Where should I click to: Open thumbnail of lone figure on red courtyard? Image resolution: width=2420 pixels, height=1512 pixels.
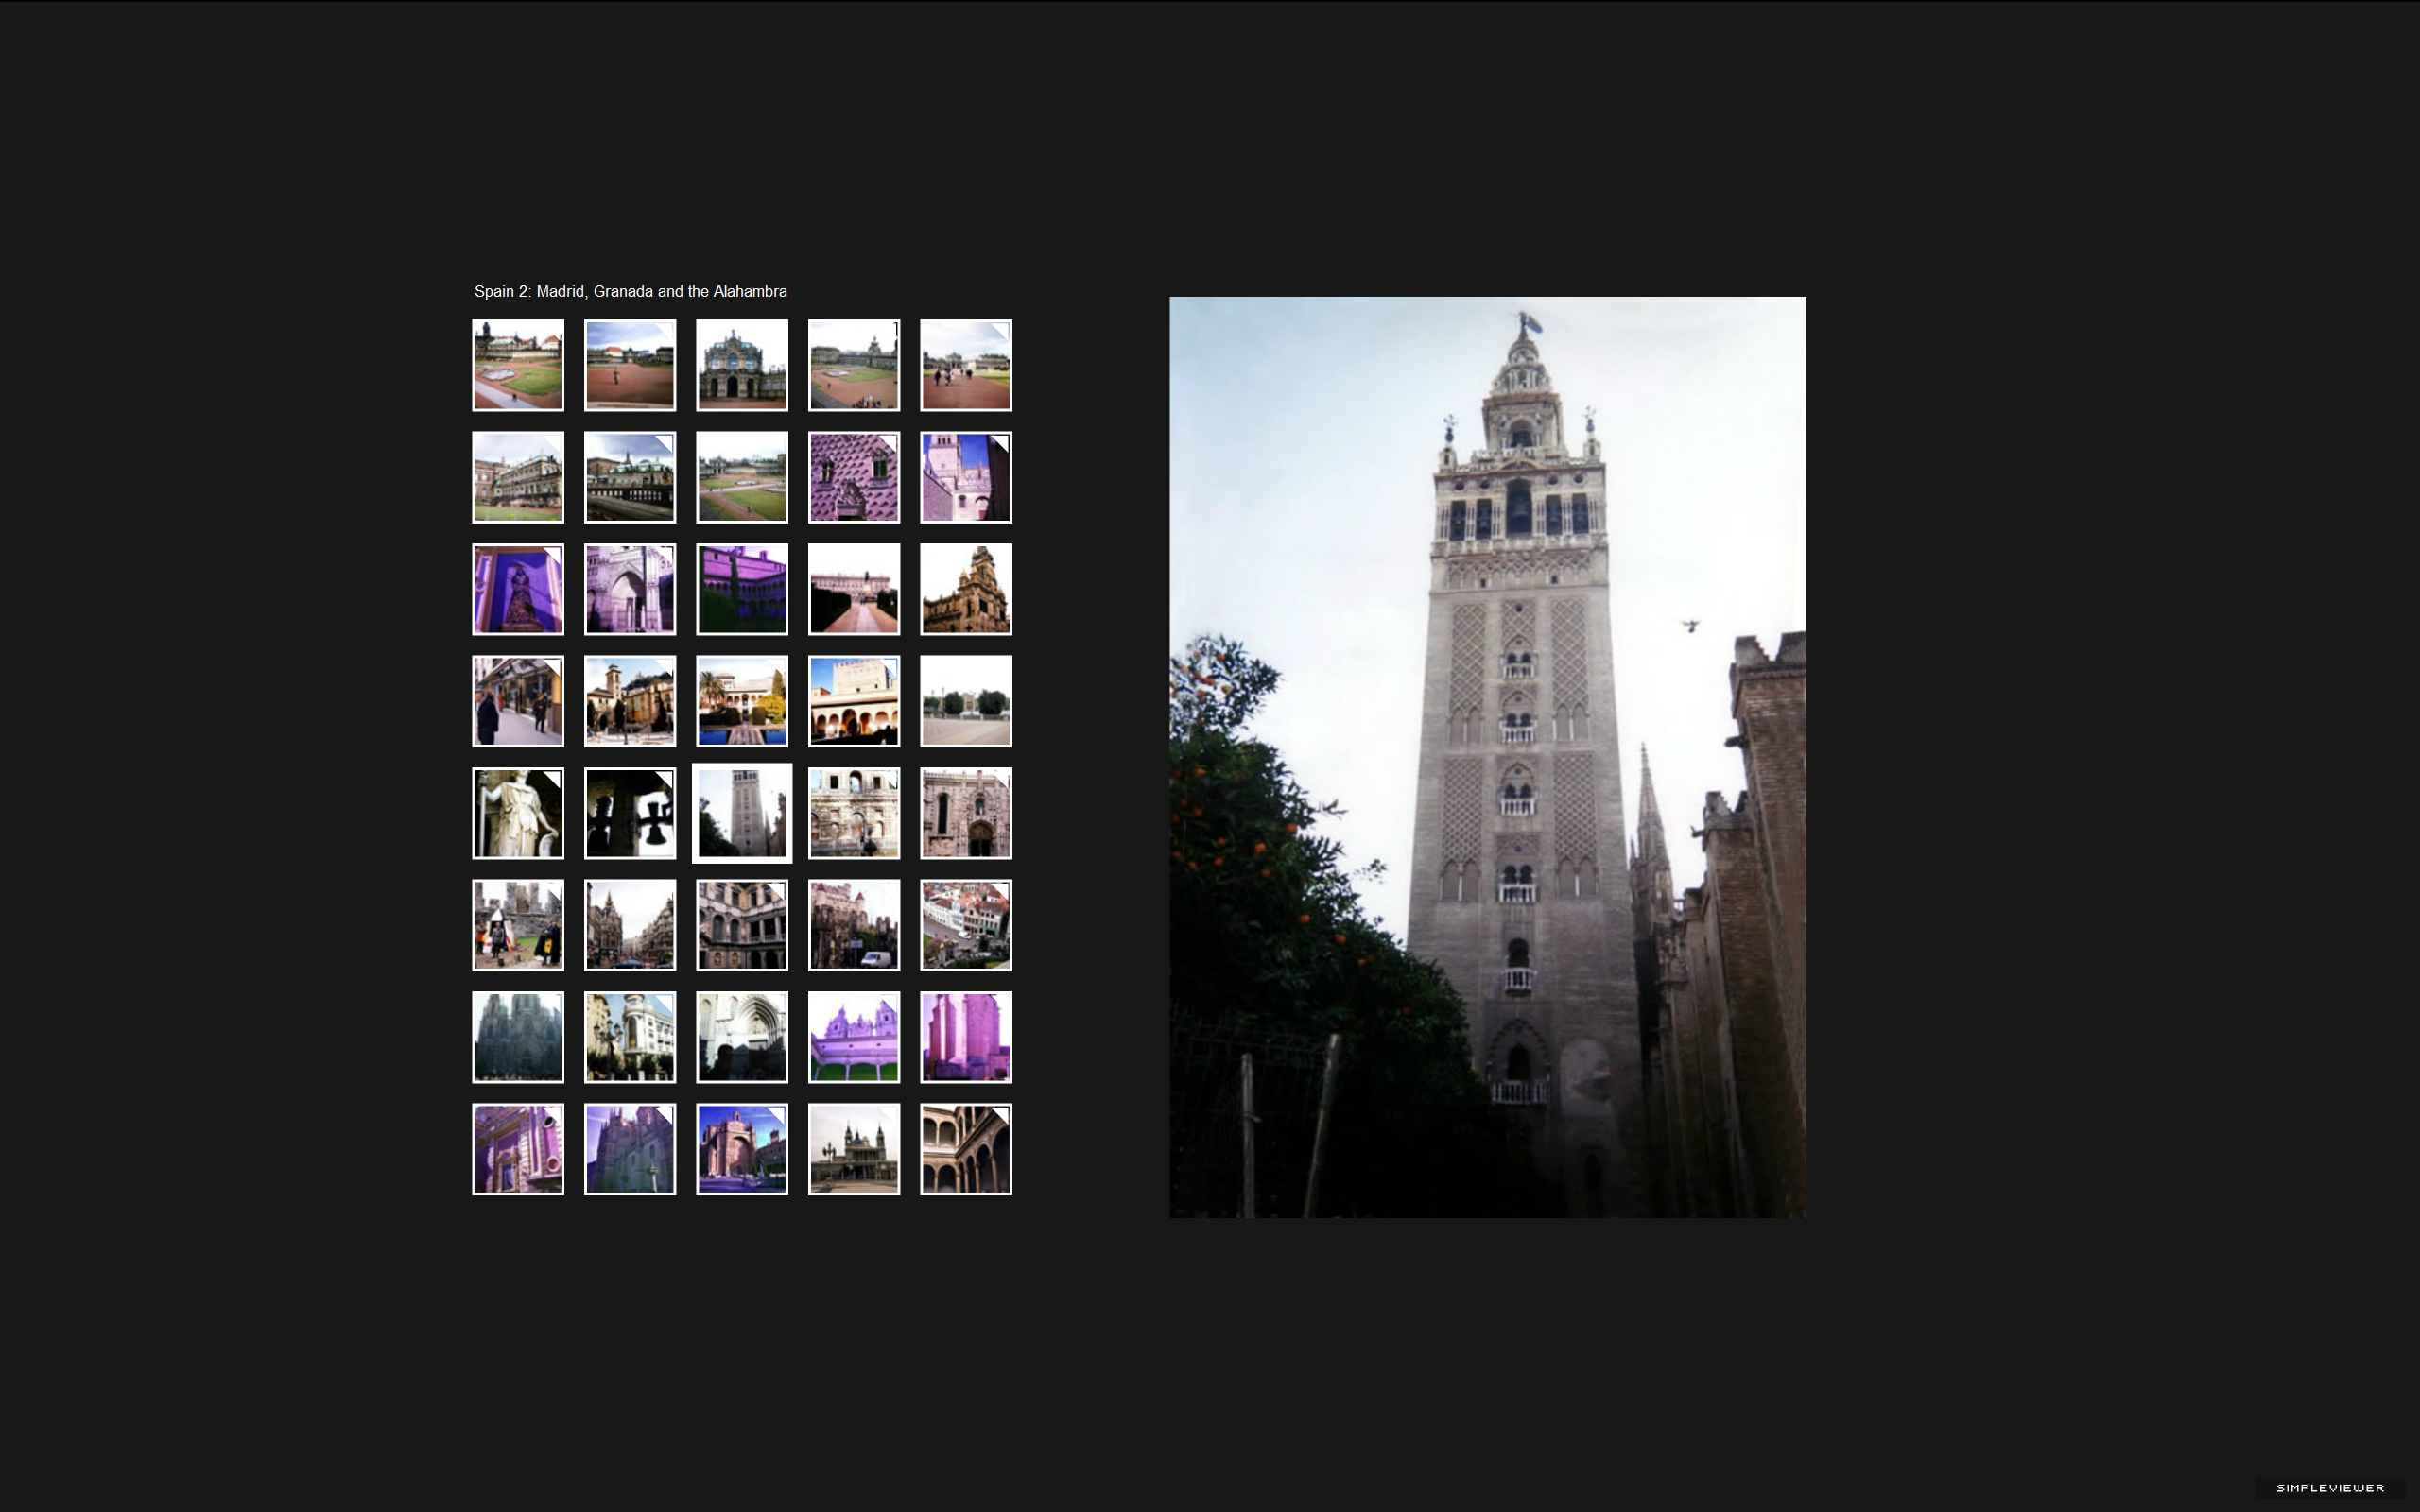[630, 365]
